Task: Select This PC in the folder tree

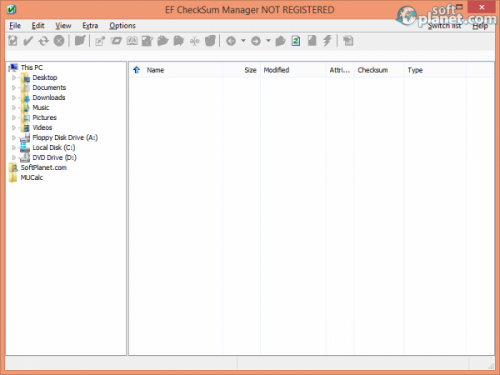Action: coord(32,68)
